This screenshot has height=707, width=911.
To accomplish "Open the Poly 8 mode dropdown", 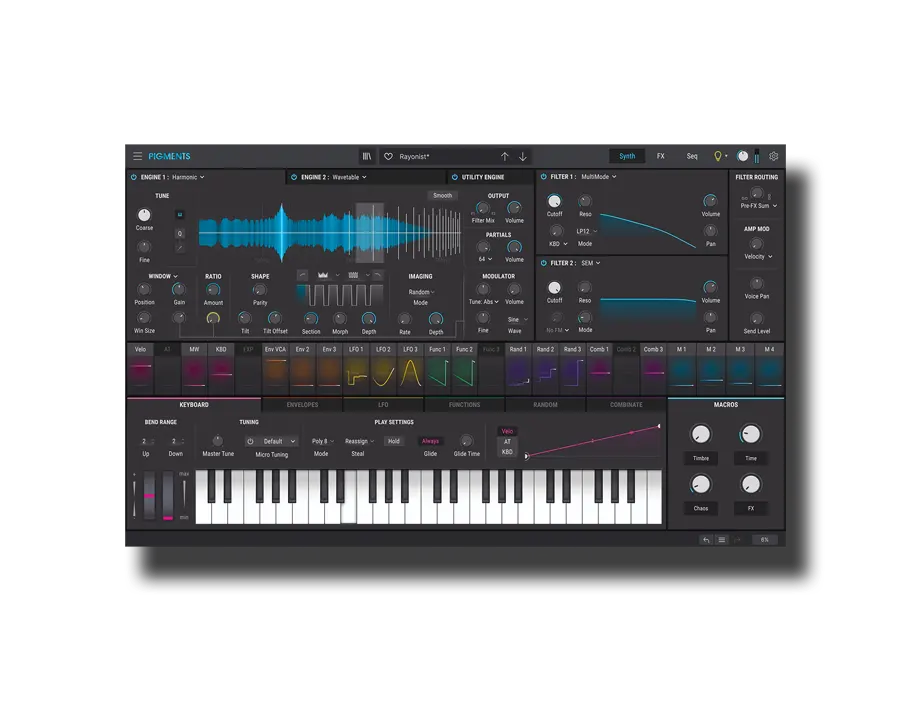I will tap(323, 442).
